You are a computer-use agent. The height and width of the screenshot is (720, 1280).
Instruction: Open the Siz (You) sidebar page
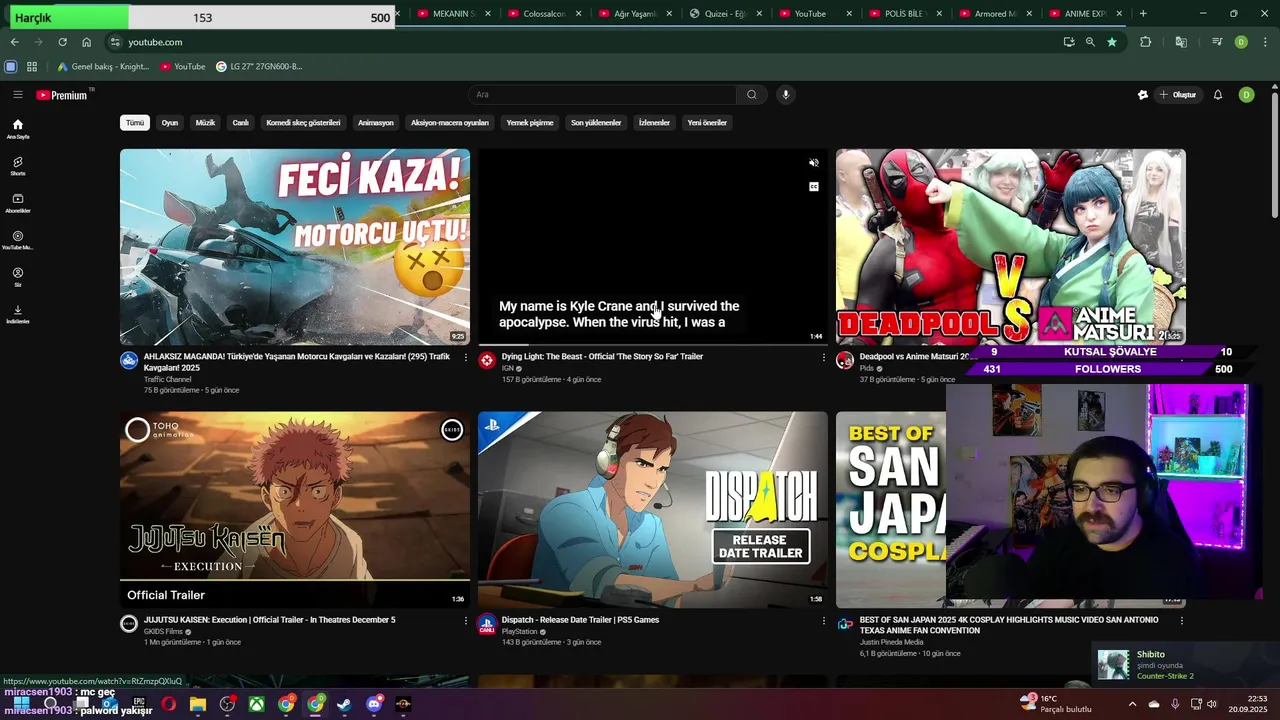pos(18,277)
